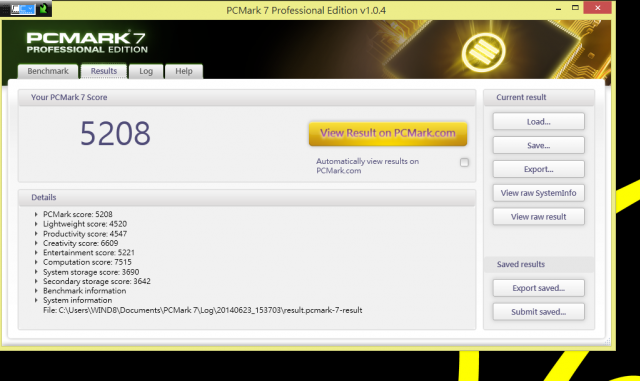640x381 pixels.
Task: Click the Saved results heading
Action: click(x=521, y=264)
